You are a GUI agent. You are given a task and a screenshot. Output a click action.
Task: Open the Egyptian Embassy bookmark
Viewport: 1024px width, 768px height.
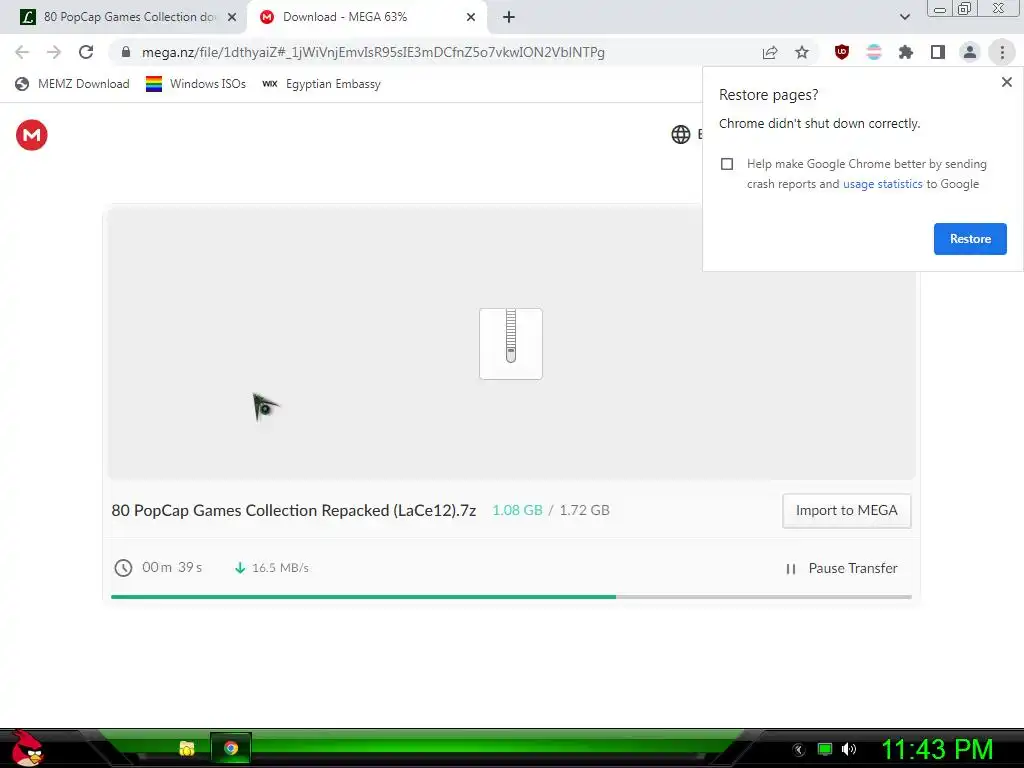[x=321, y=84]
